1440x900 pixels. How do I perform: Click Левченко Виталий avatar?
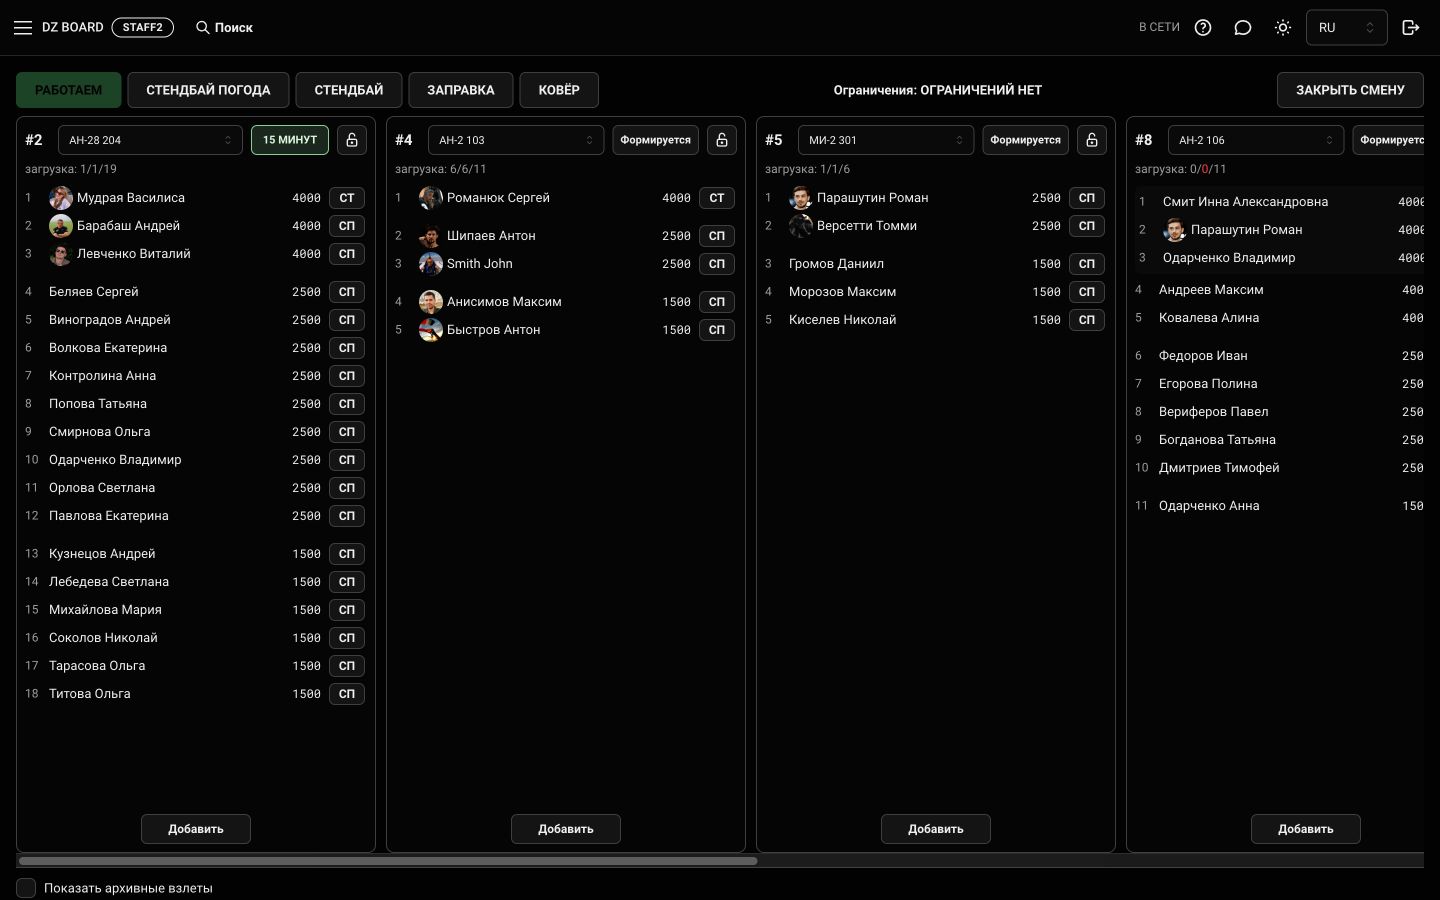(61, 254)
